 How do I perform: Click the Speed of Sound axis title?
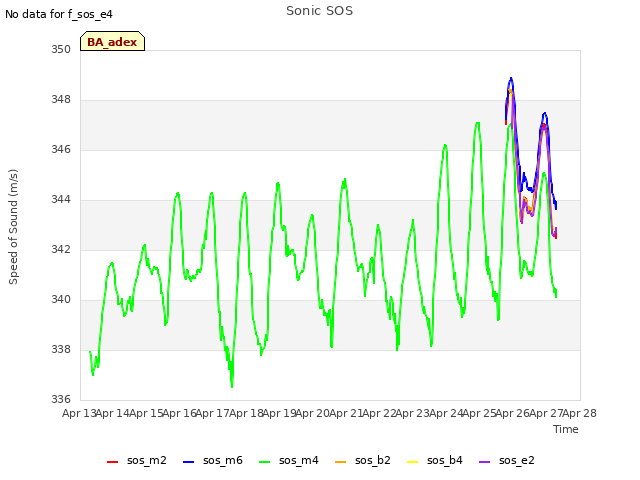pos(13,227)
